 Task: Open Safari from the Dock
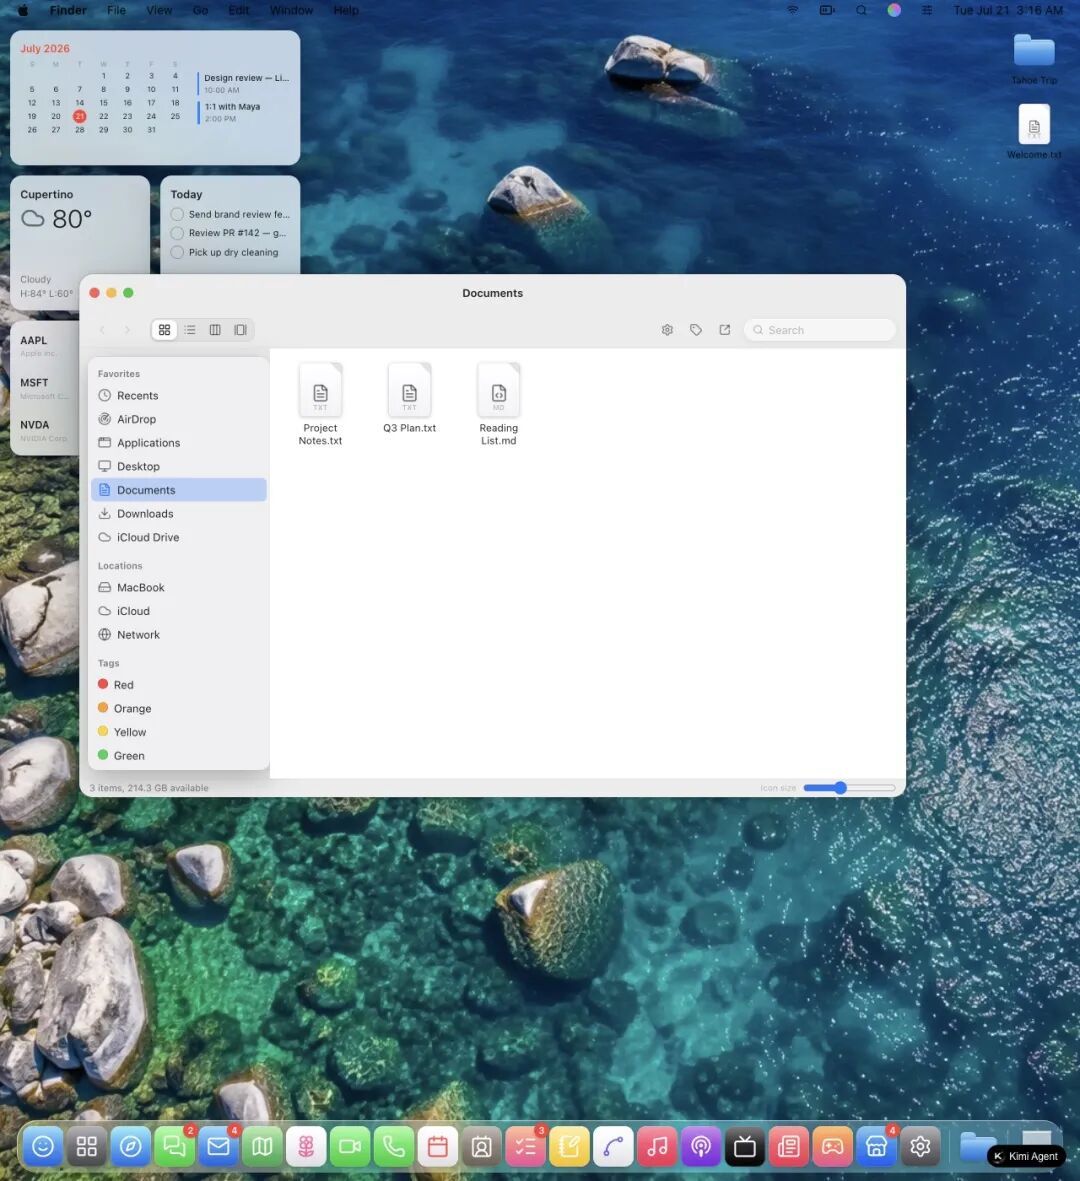[130, 1146]
